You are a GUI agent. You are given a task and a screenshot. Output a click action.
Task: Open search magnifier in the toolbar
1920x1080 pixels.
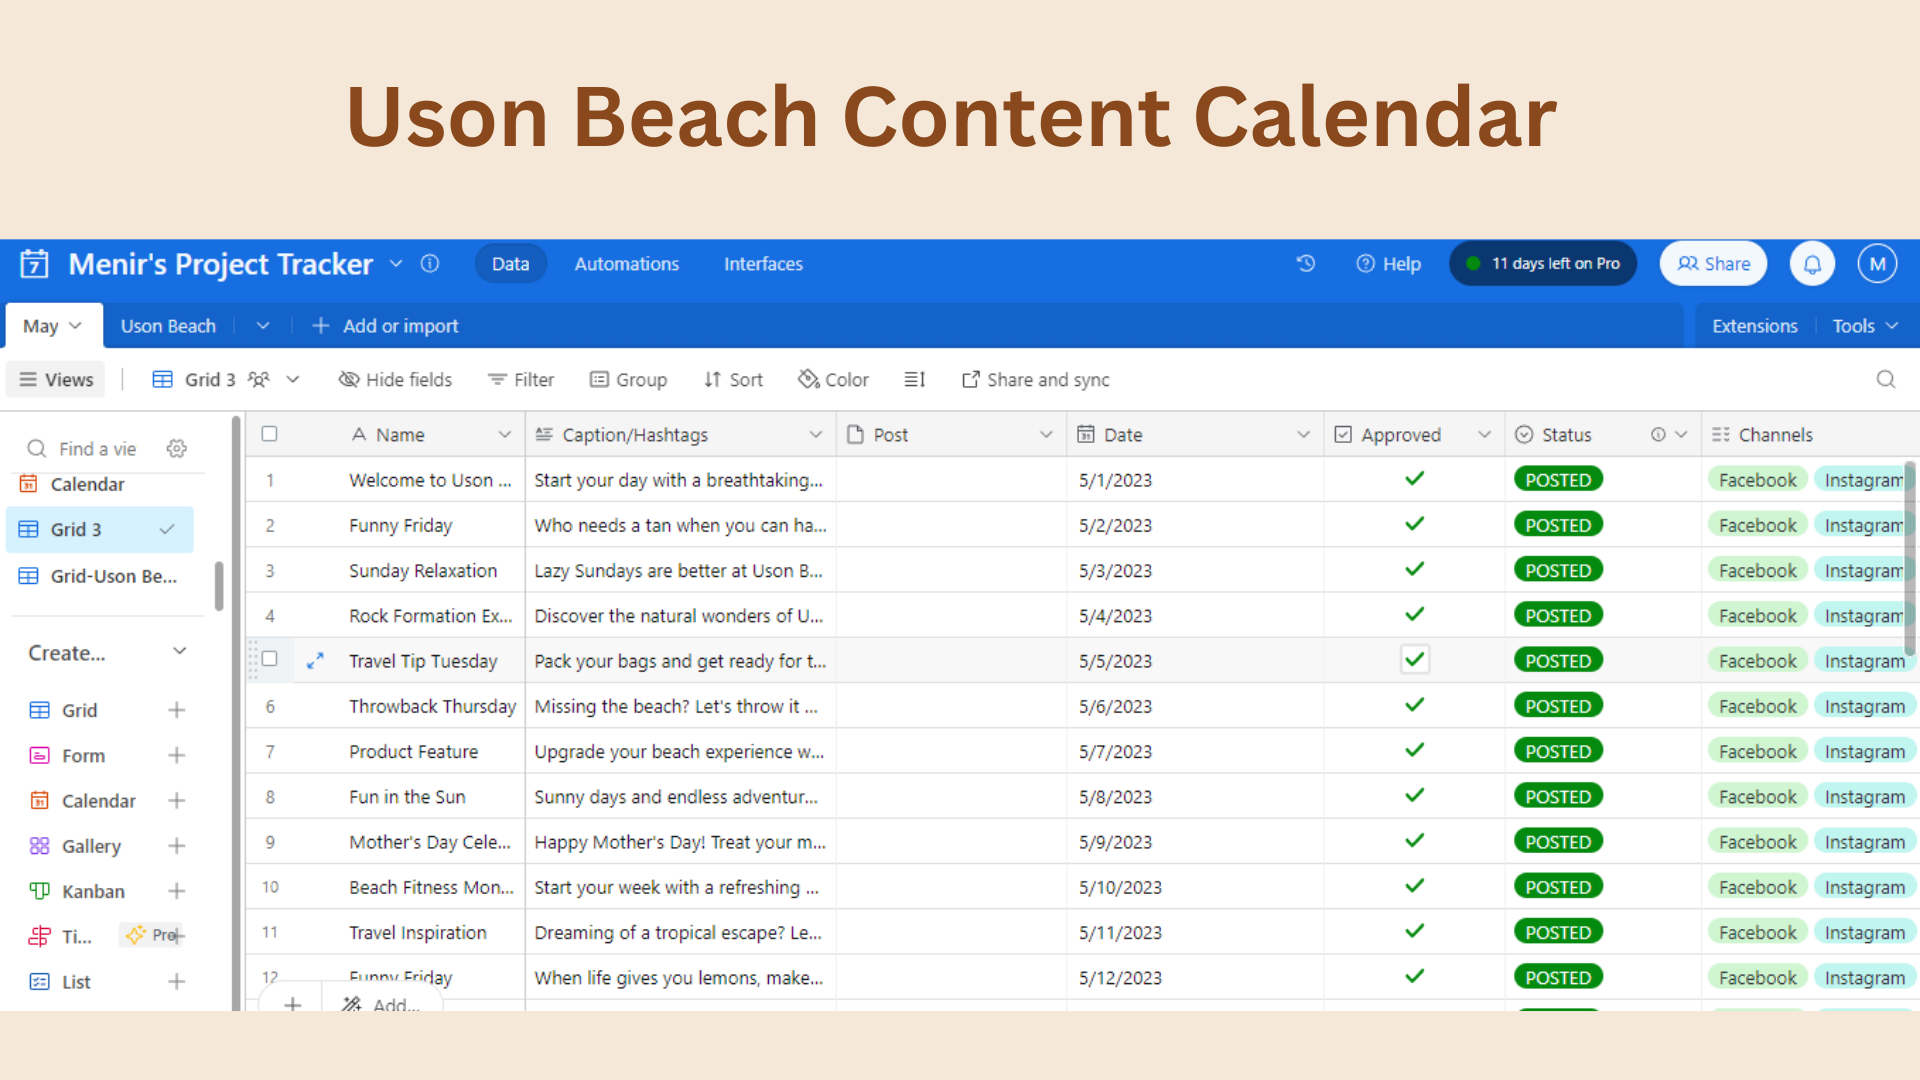pyautogui.click(x=1885, y=380)
